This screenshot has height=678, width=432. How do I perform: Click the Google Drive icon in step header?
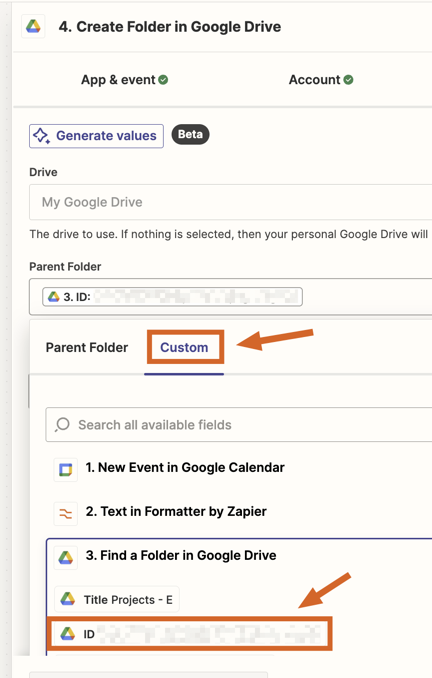click(x=33, y=27)
